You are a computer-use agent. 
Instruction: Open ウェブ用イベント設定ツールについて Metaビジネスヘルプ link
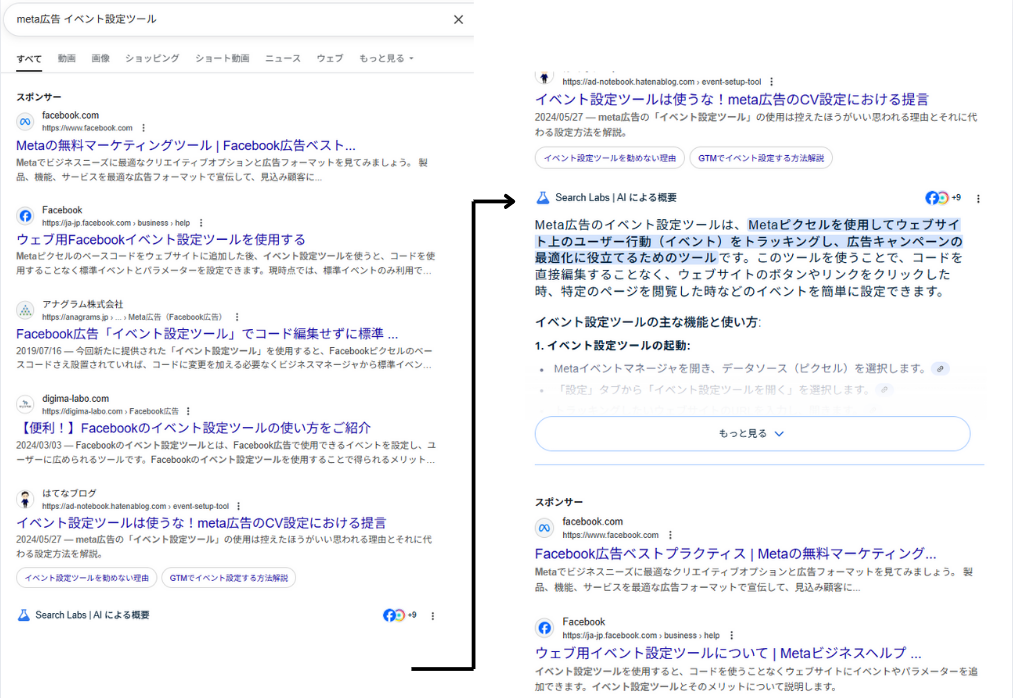728,653
